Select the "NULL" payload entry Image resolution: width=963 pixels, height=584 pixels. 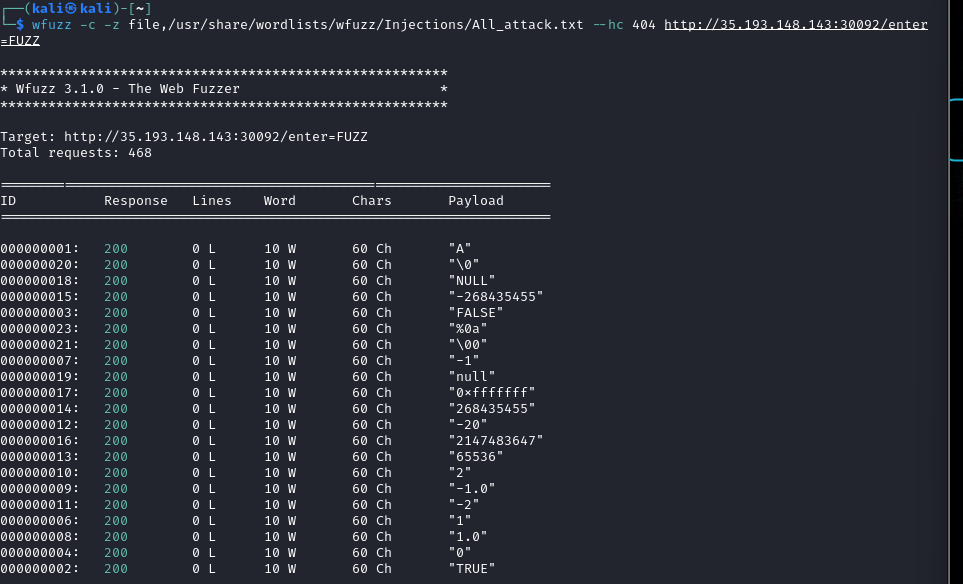pyautogui.click(x=472, y=281)
